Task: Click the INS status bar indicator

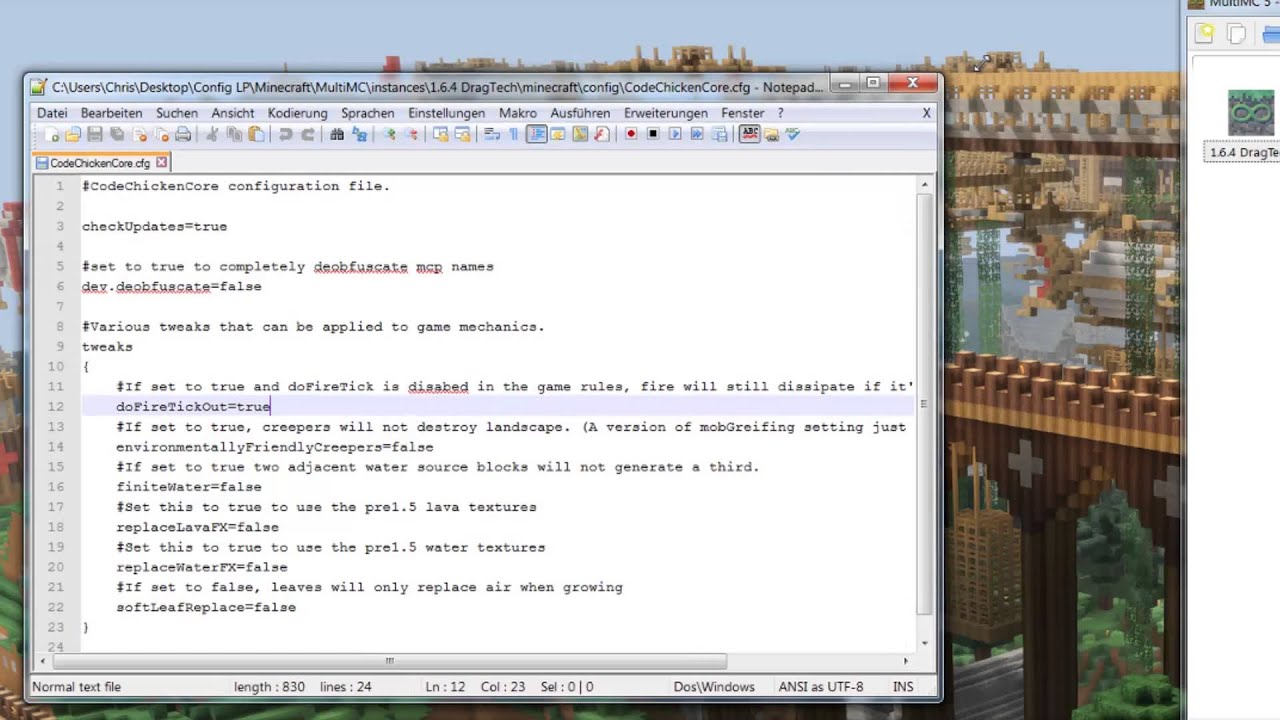Action: pyautogui.click(x=903, y=687)
